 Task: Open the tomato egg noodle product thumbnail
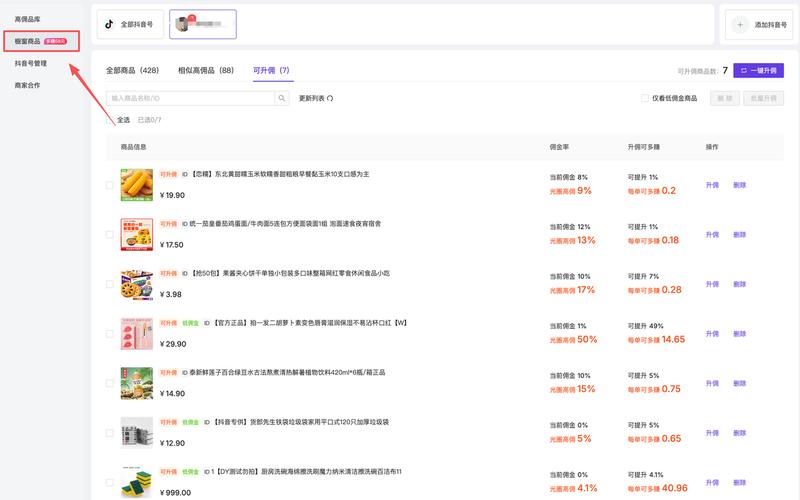[137, 234]
